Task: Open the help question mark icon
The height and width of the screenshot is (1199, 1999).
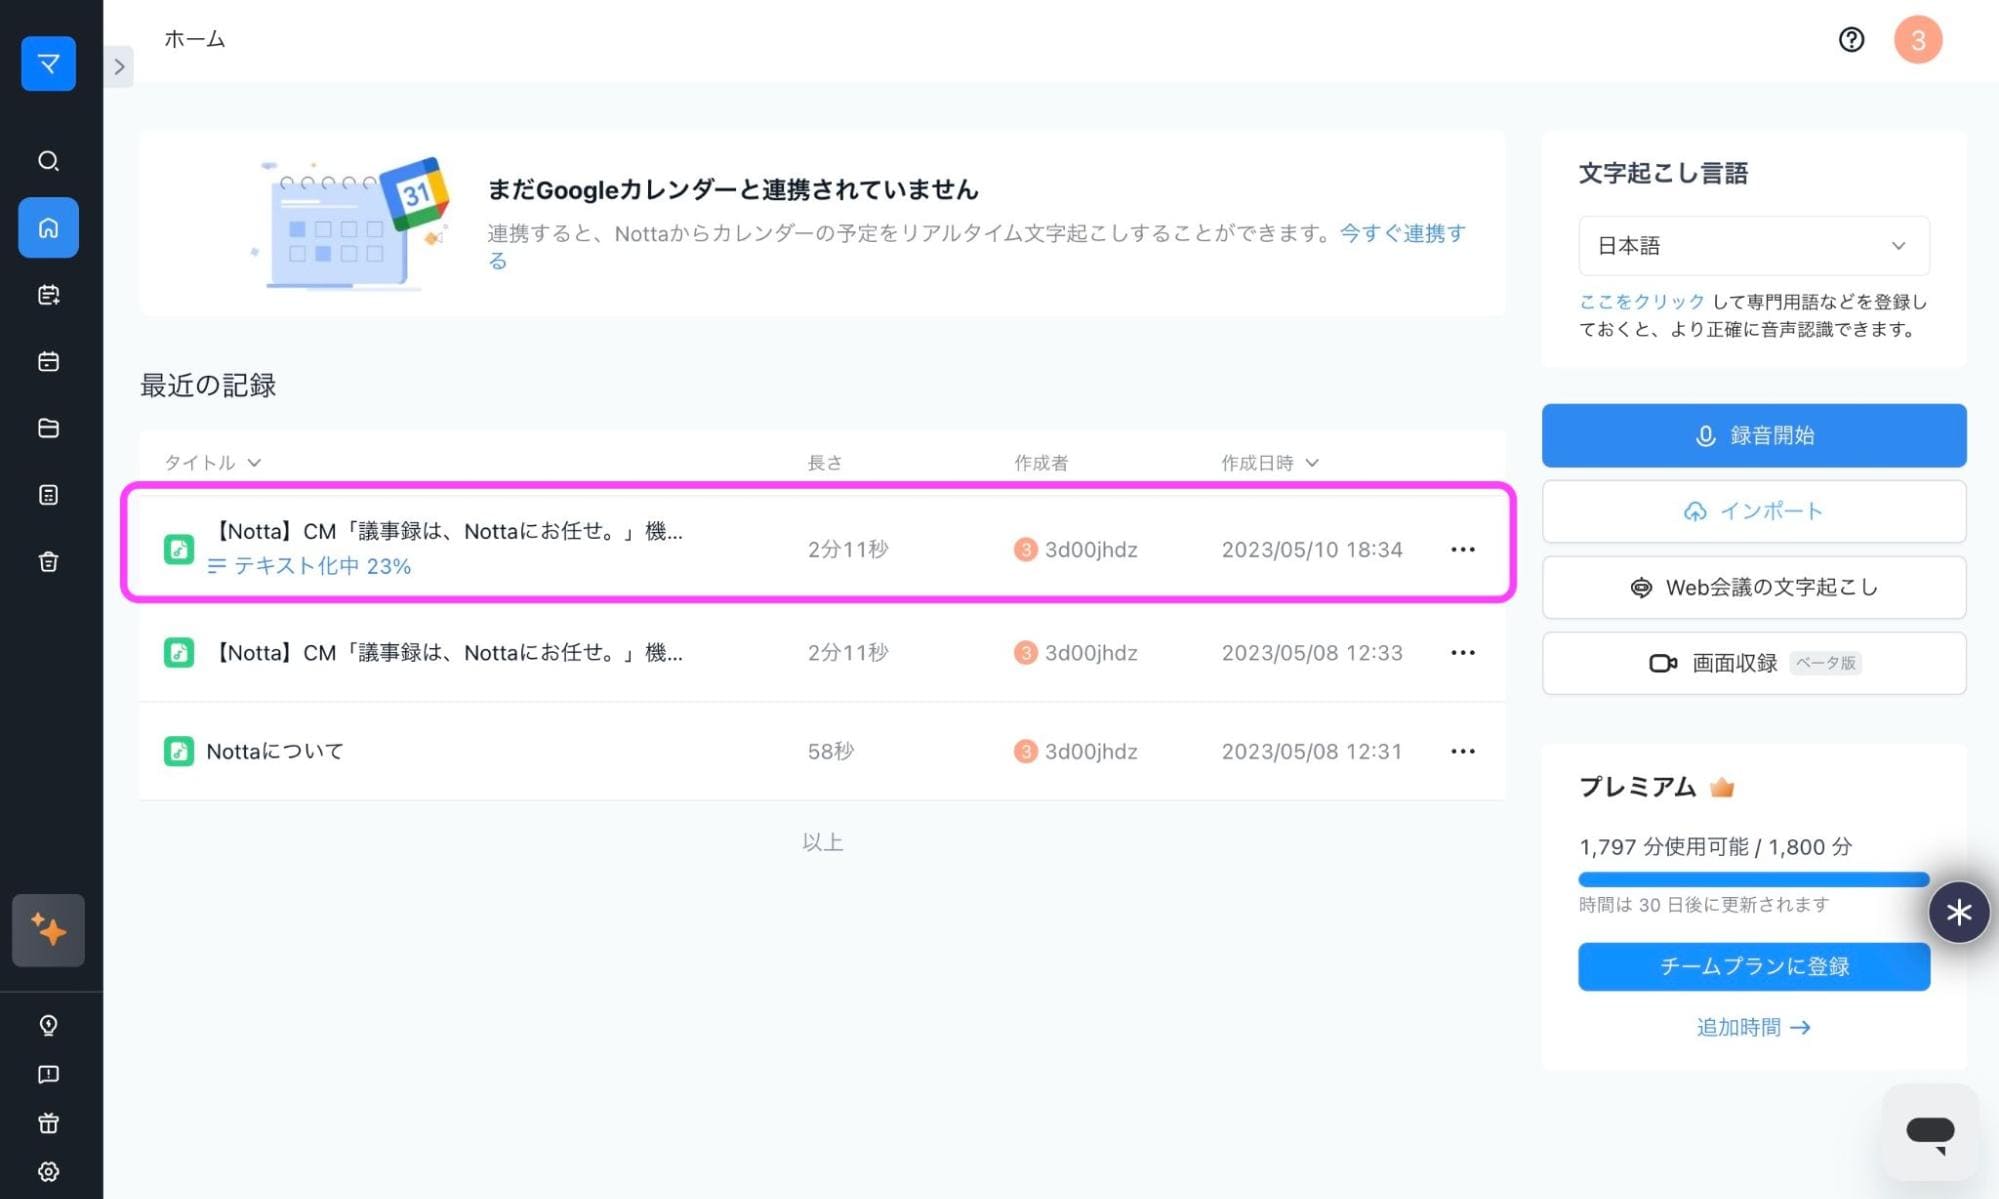Action: click(x=1851, y=39)
